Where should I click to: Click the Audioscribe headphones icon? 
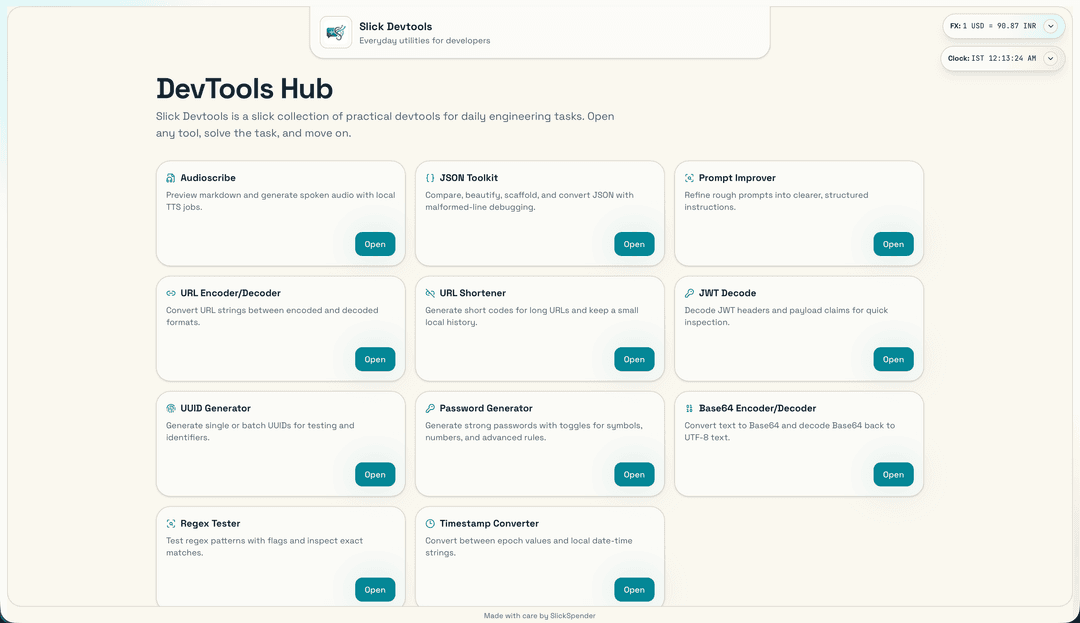(x=169, y=177)
